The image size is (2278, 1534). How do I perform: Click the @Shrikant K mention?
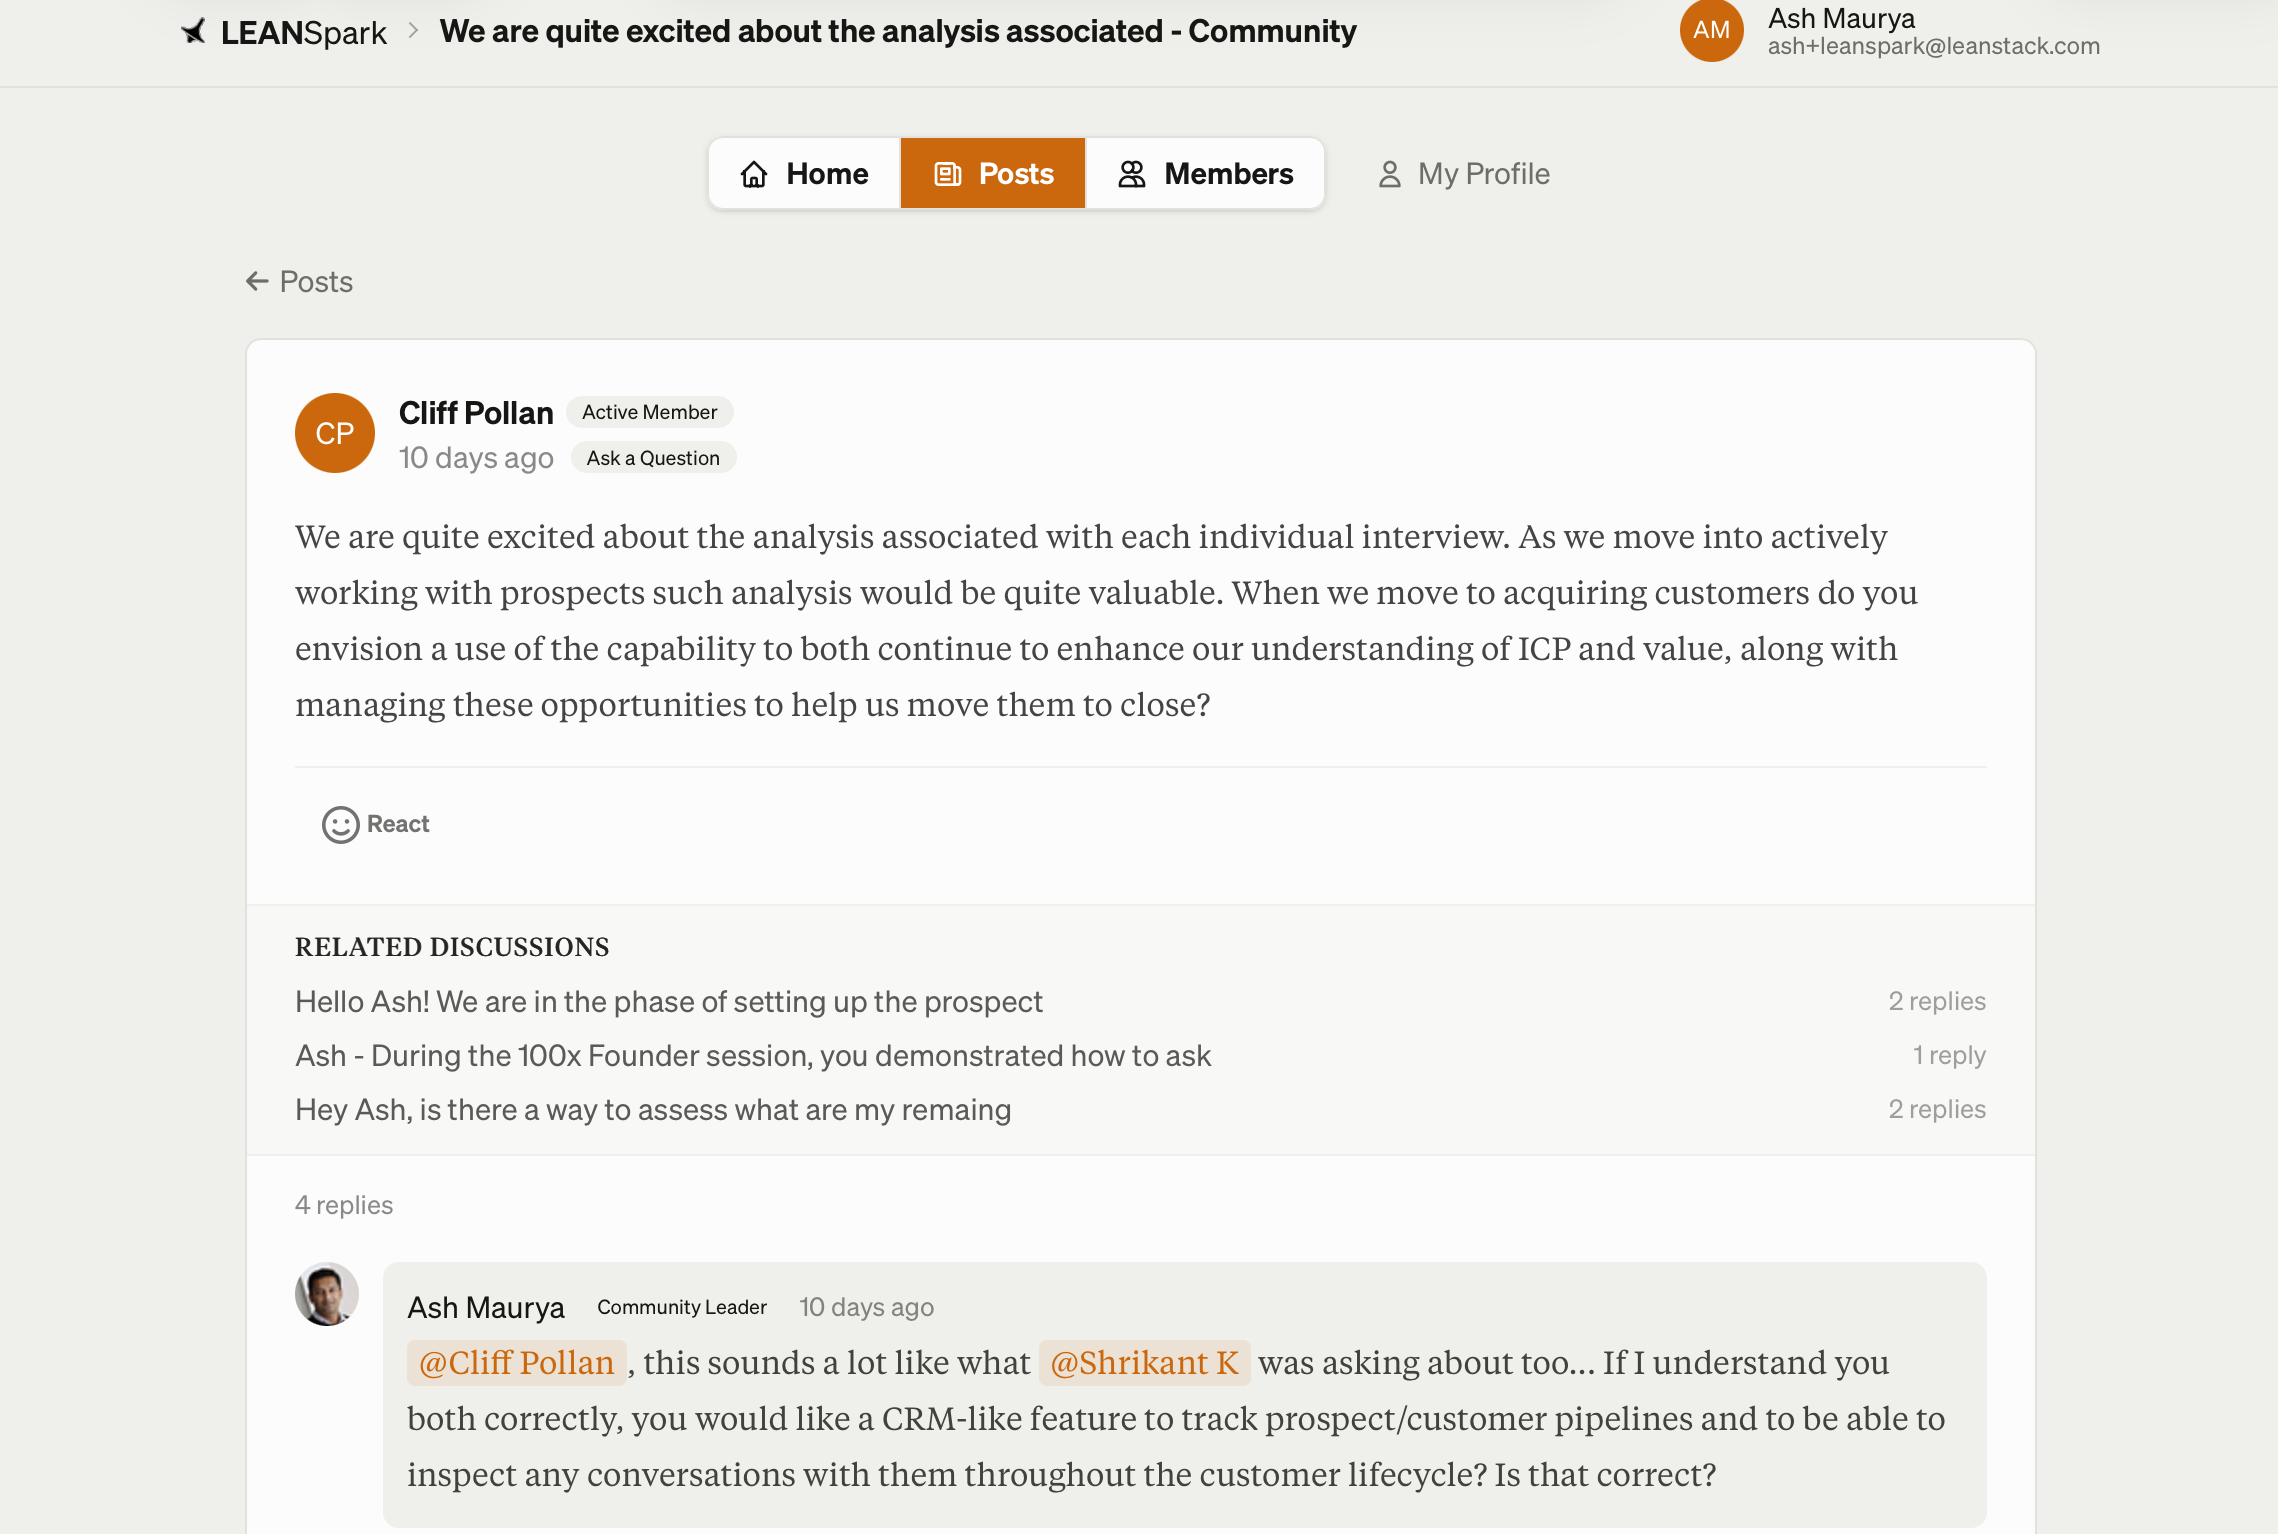[x=1144, y=1363]
